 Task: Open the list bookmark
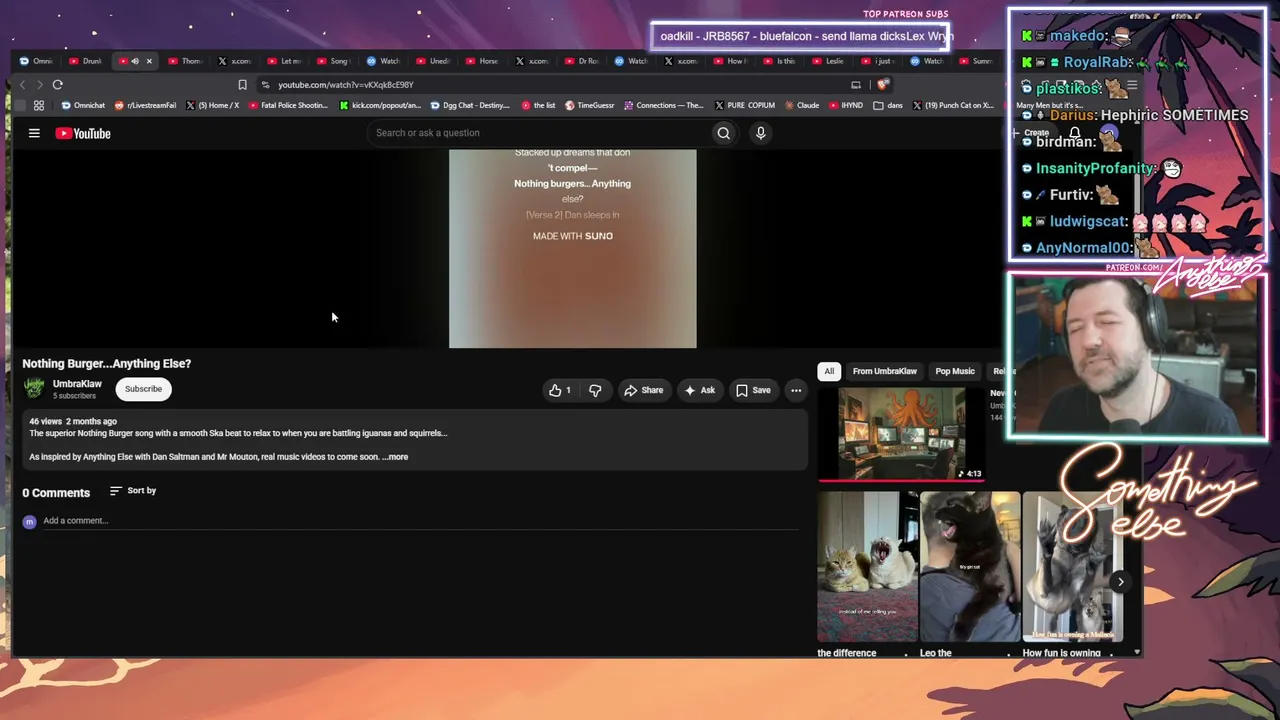click(x=538, y=105)
